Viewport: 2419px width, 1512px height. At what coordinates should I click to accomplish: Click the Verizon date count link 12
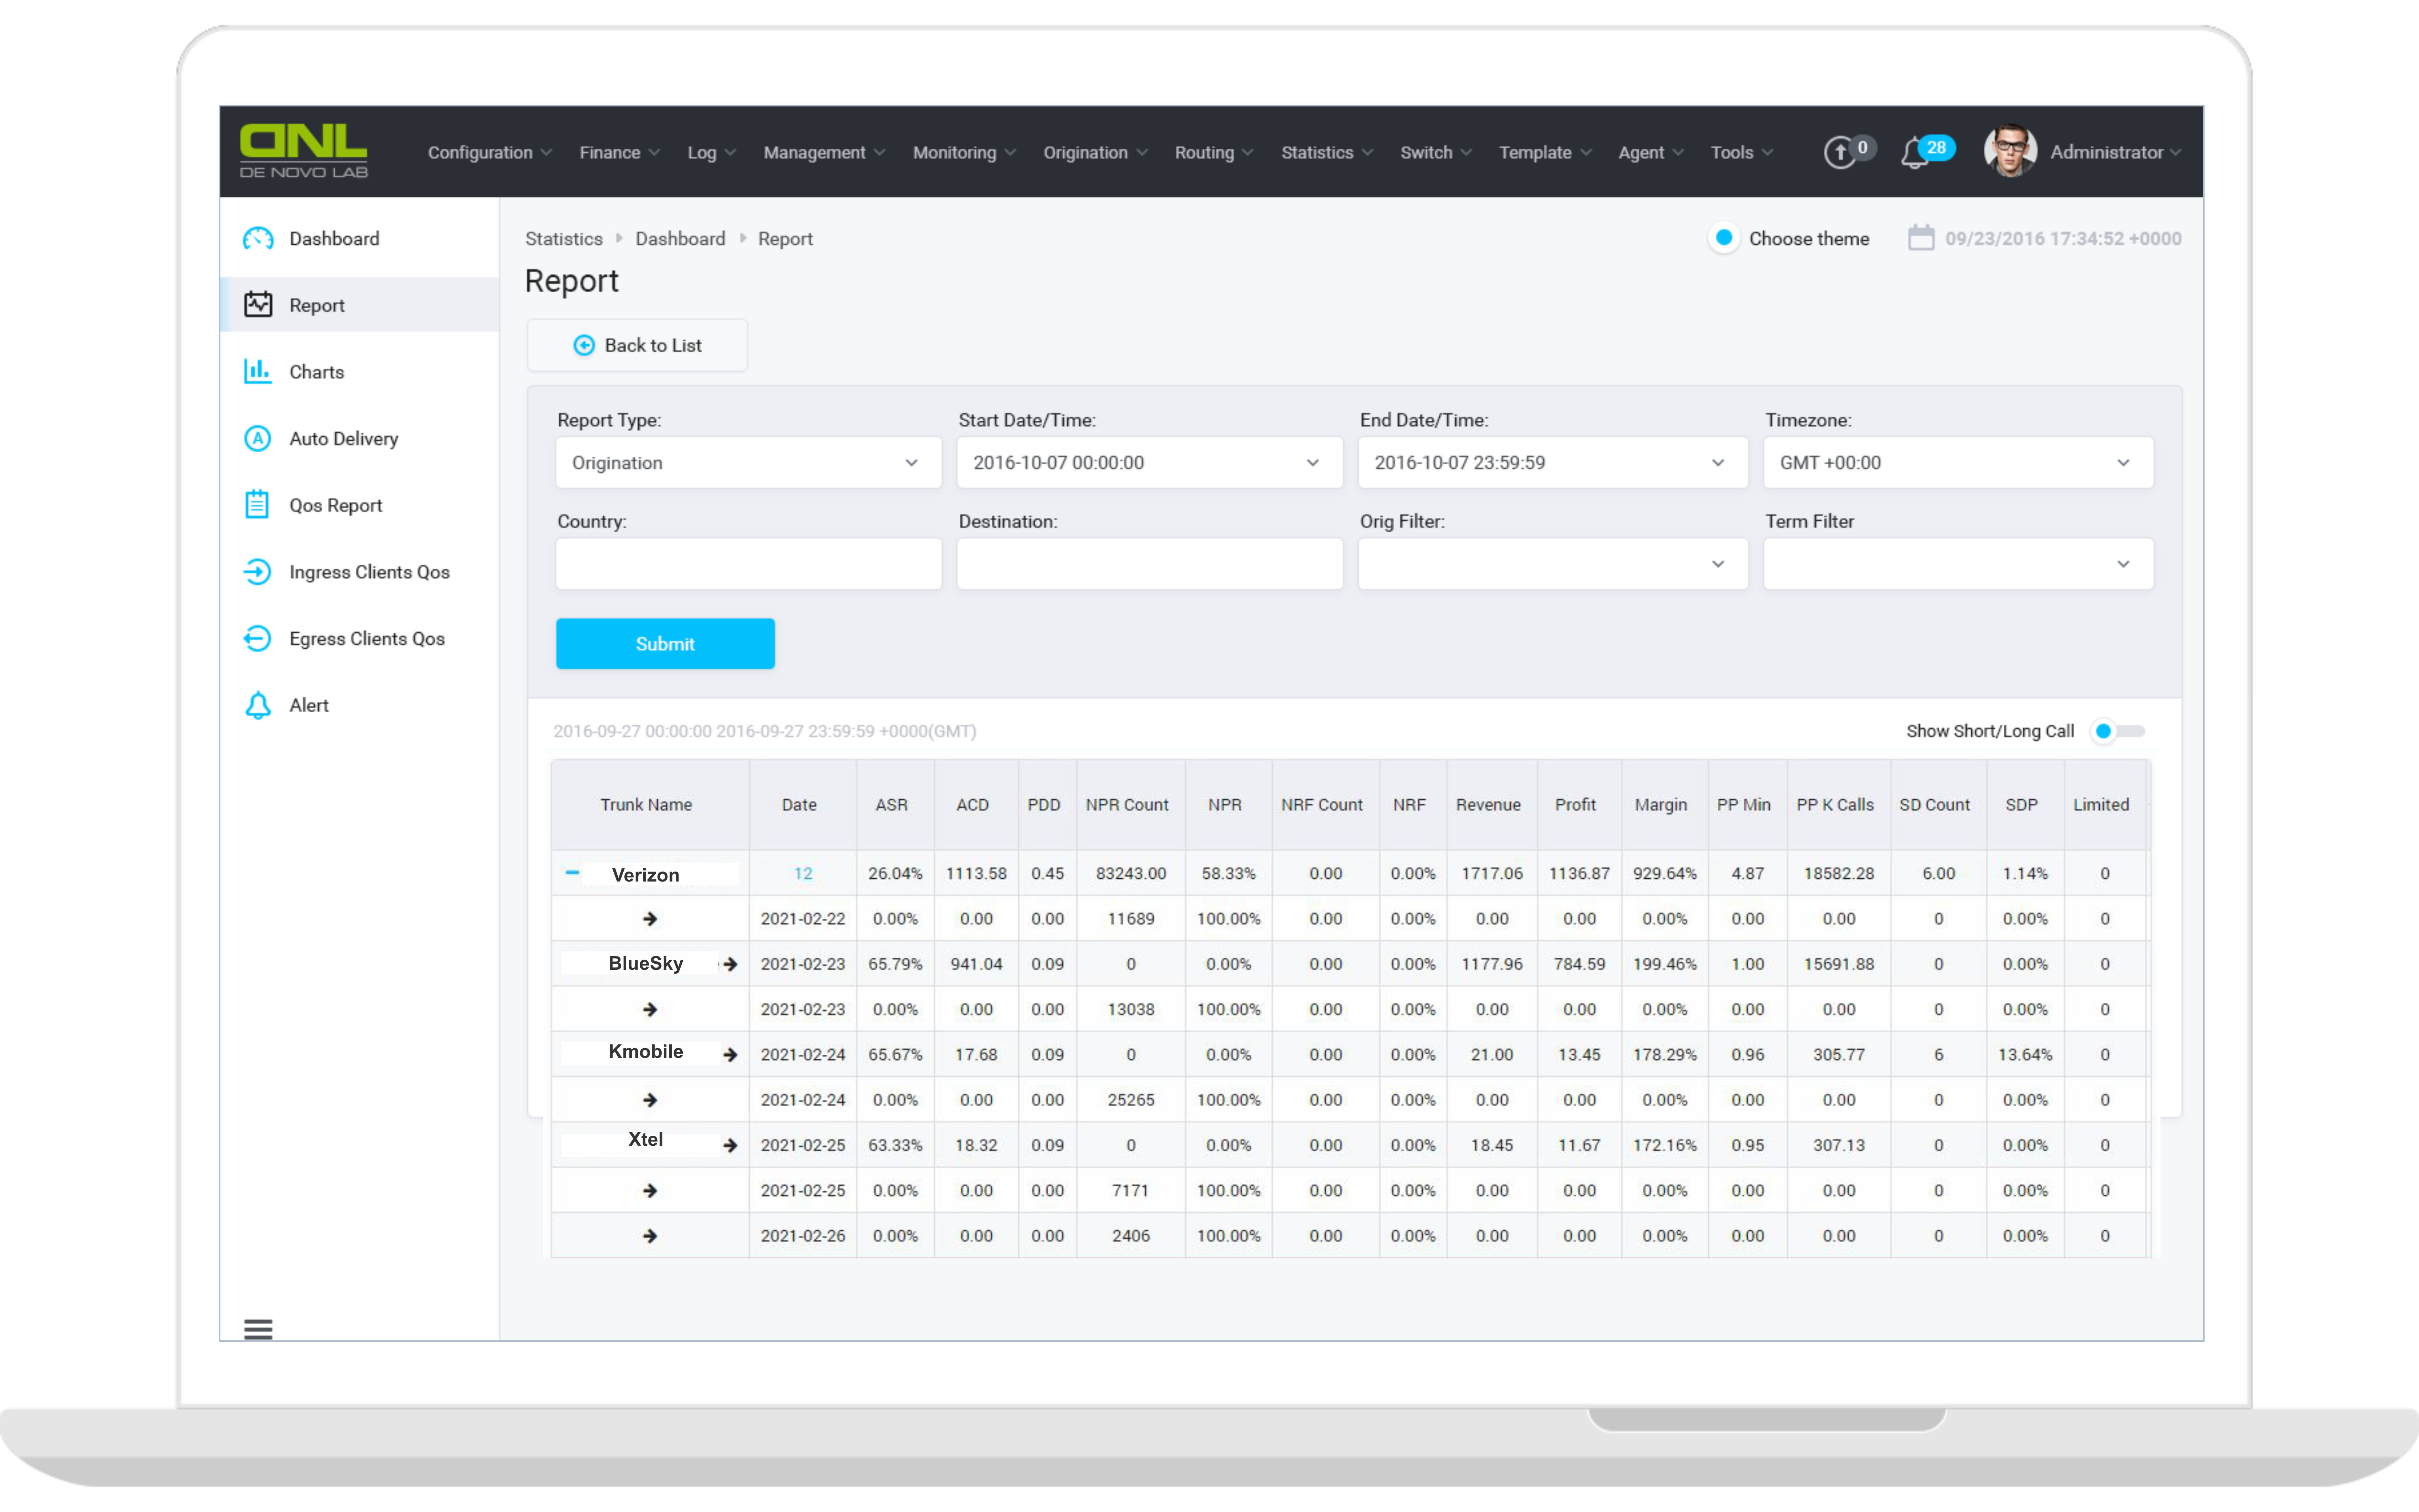coord(803,873)
